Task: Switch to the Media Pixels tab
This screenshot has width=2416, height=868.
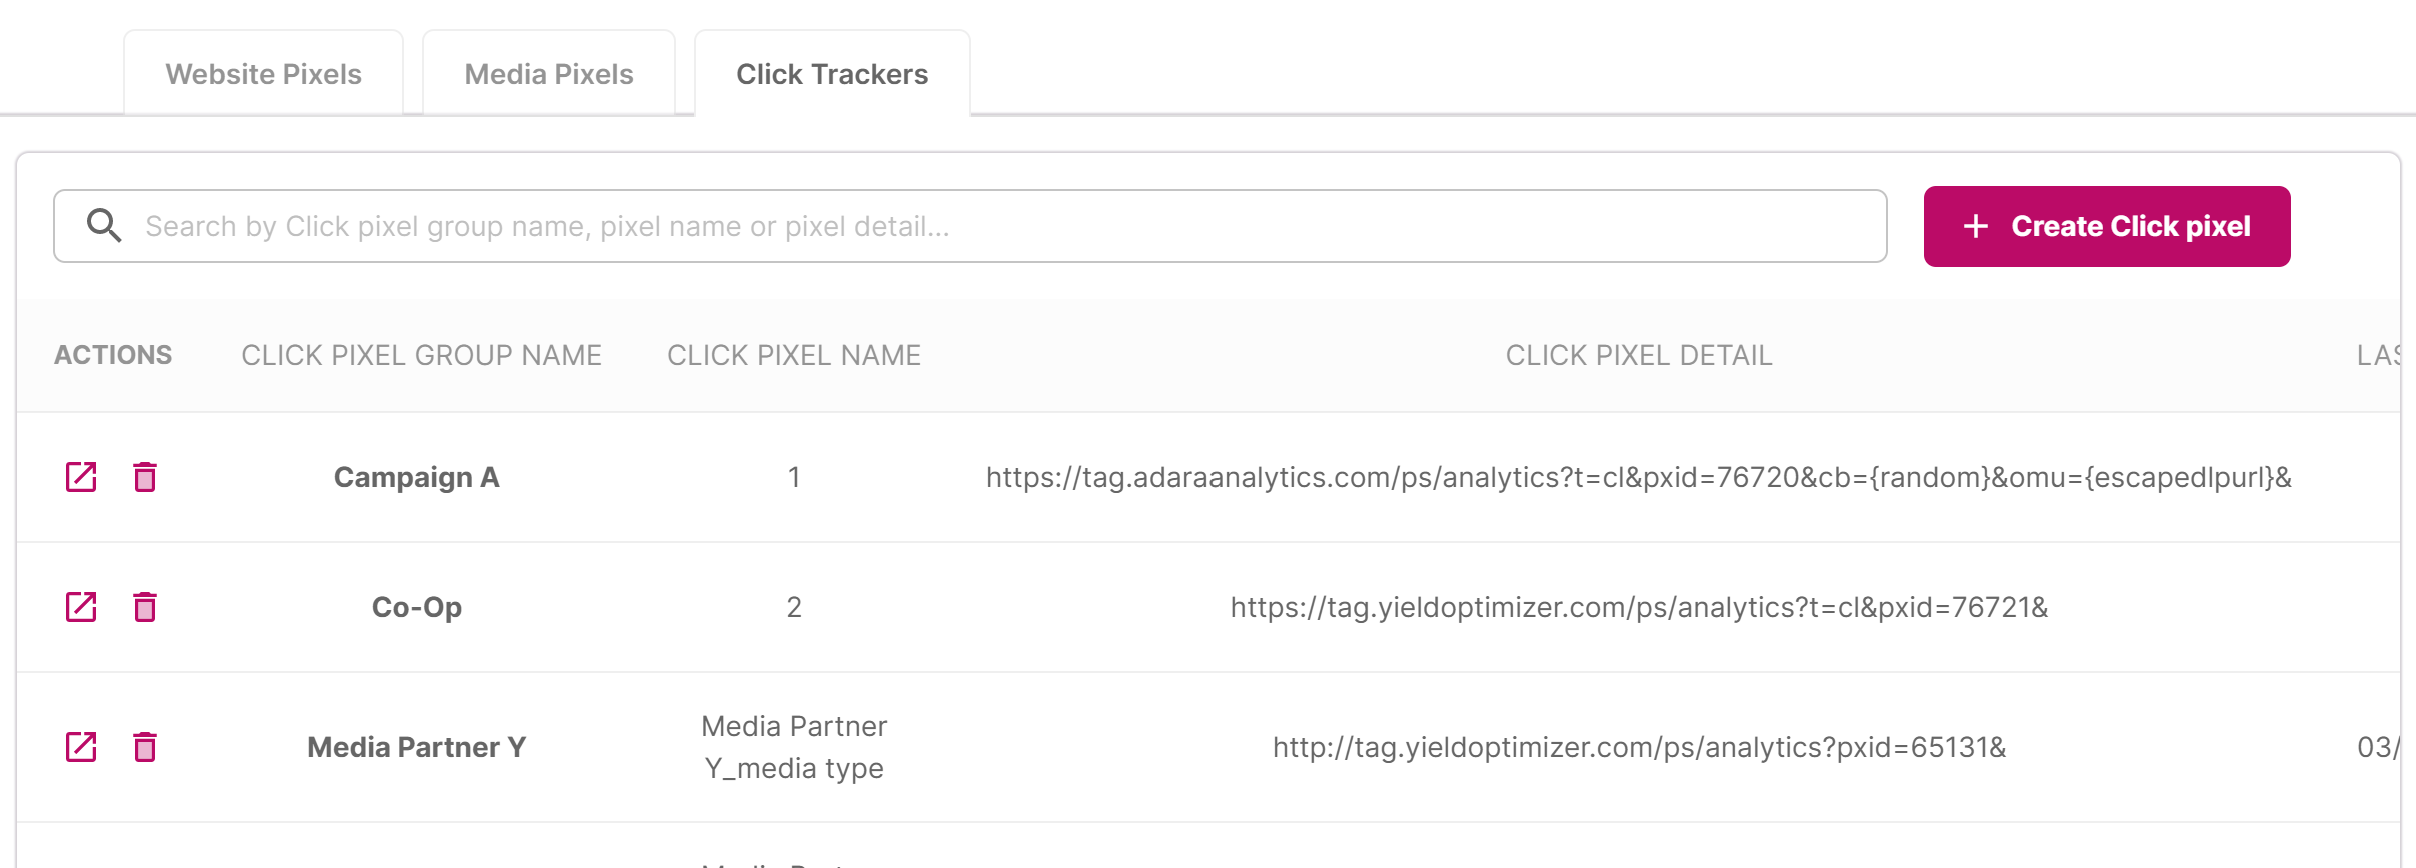Action: coord(548,72)
